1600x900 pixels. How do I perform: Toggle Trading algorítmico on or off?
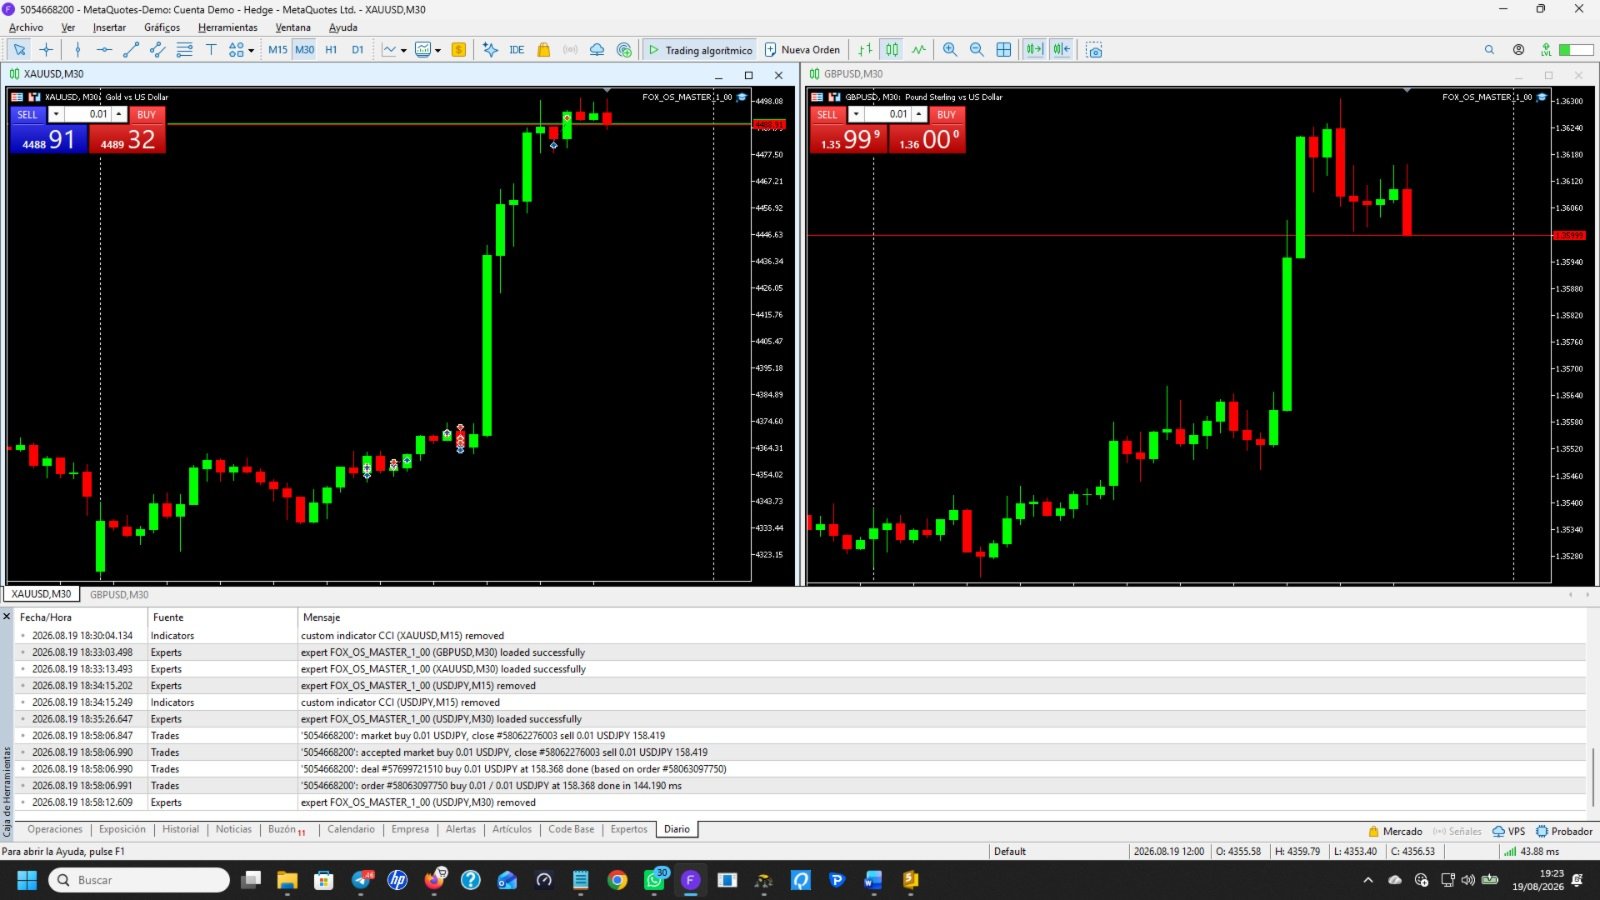(x=699, y=49)
